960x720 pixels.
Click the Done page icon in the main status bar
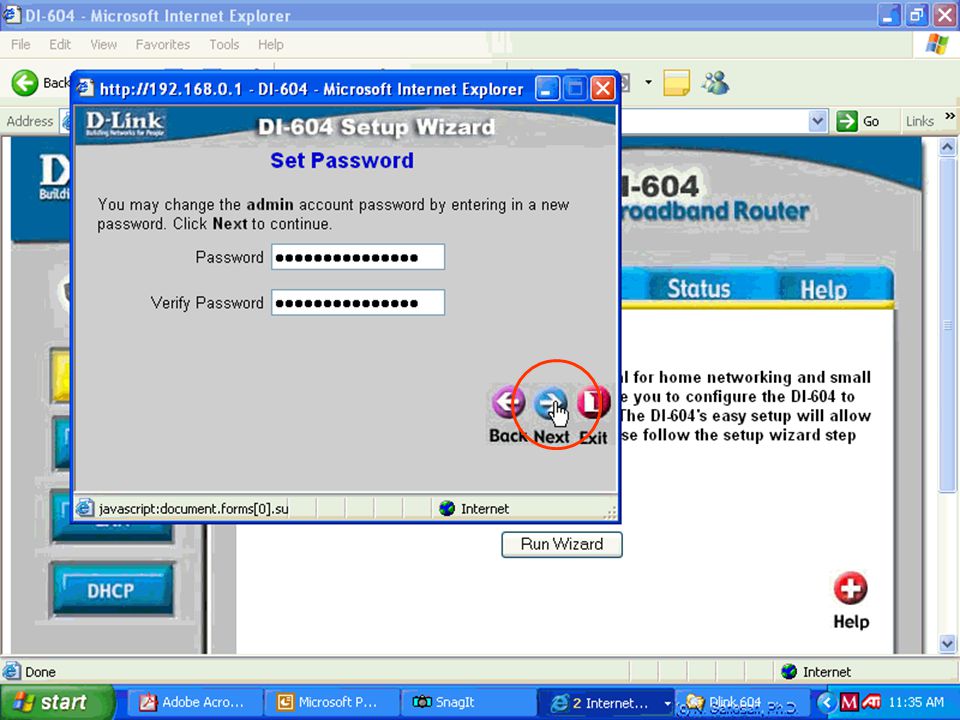(11, 672)
